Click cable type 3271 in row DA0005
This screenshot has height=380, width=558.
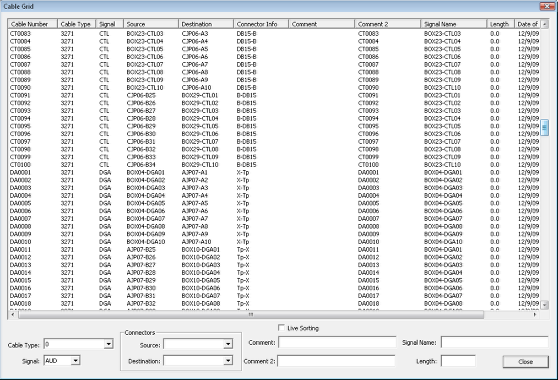(67, 203)
